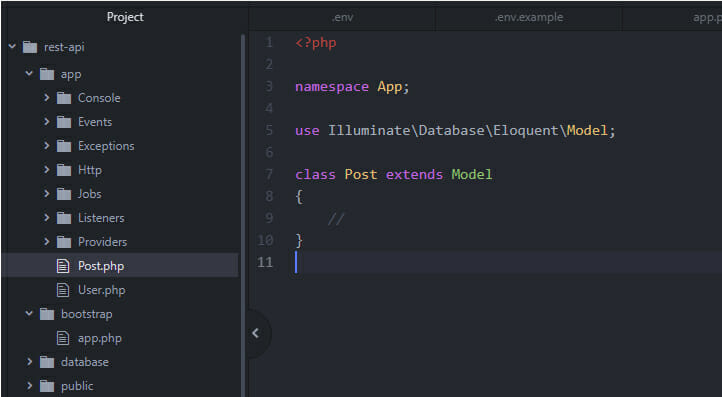Click the app.php file icon in bootstrap
Image resolution: width=722 pixels, height=397 pixels.
point(63,338)
